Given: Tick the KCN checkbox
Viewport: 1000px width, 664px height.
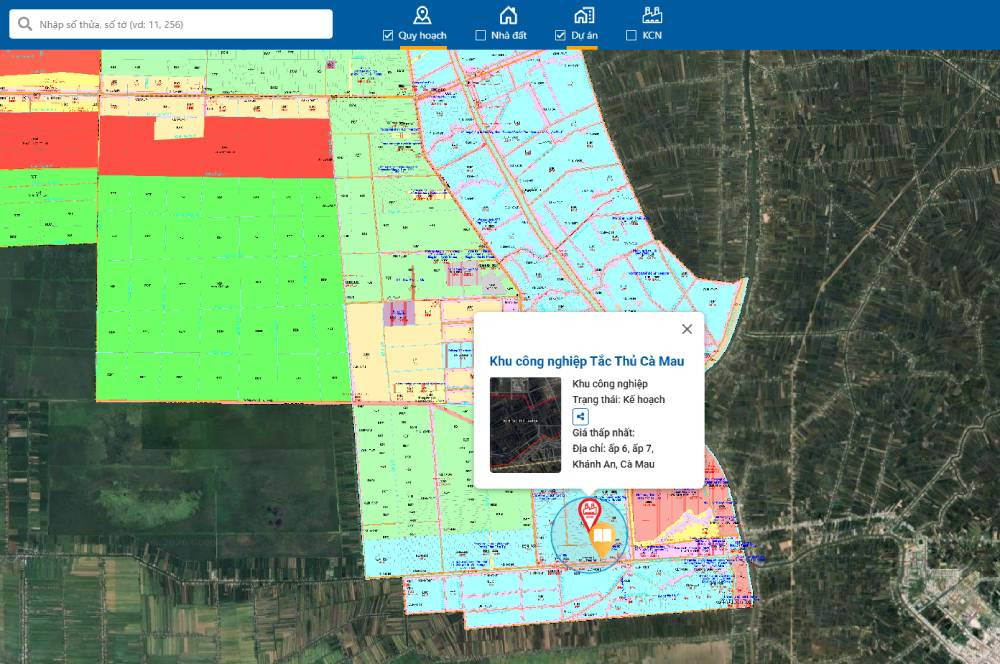Looking at the screenshot, I should [631, 36].
